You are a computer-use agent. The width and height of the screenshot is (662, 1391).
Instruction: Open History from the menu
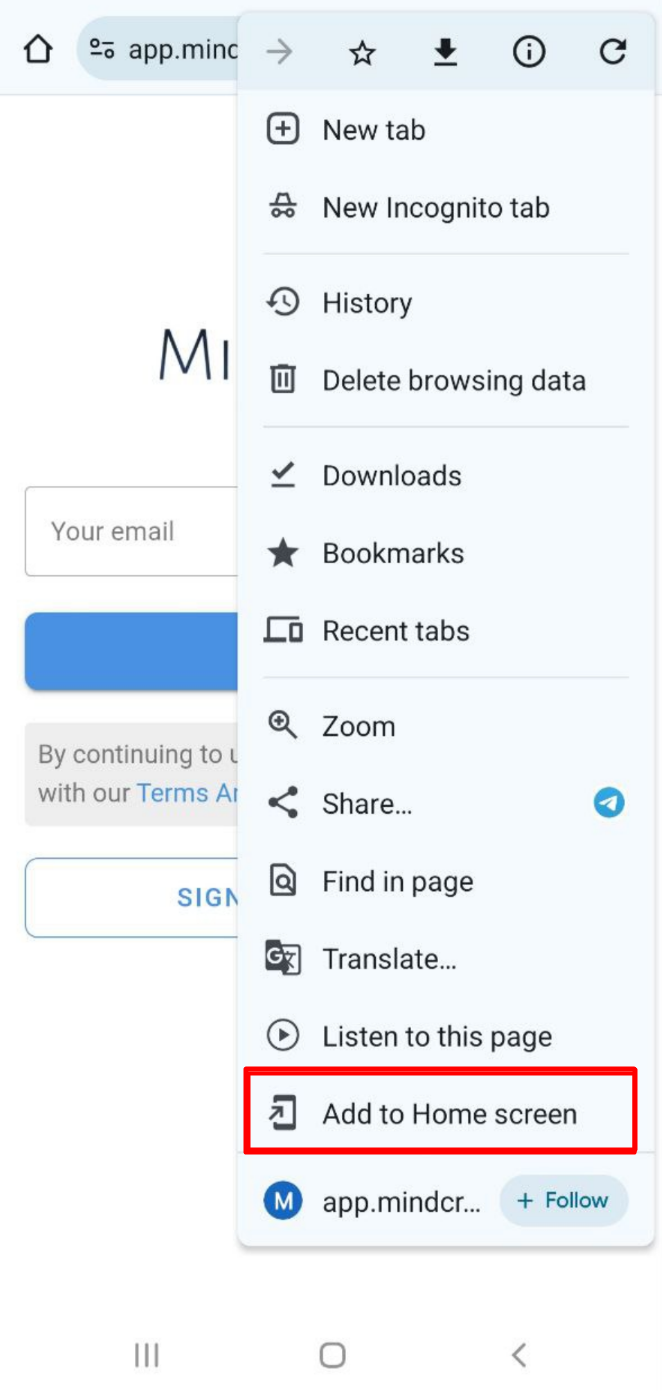366,303
